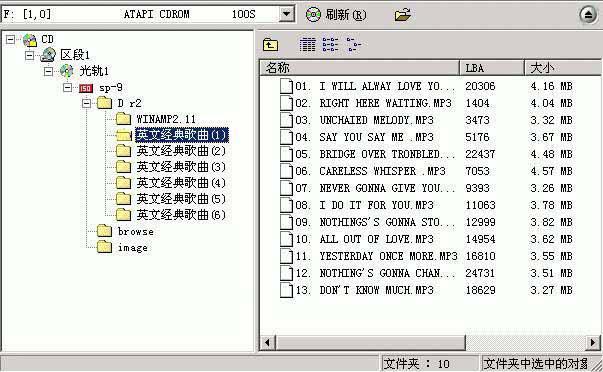Click the eject disc button
603x372 pixels.
click(x=588, y=15)
